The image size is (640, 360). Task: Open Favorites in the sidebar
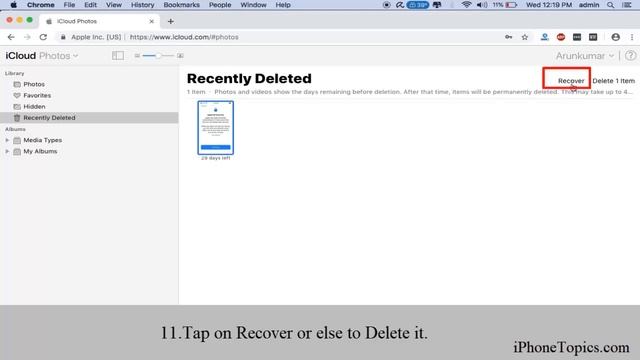37,95
